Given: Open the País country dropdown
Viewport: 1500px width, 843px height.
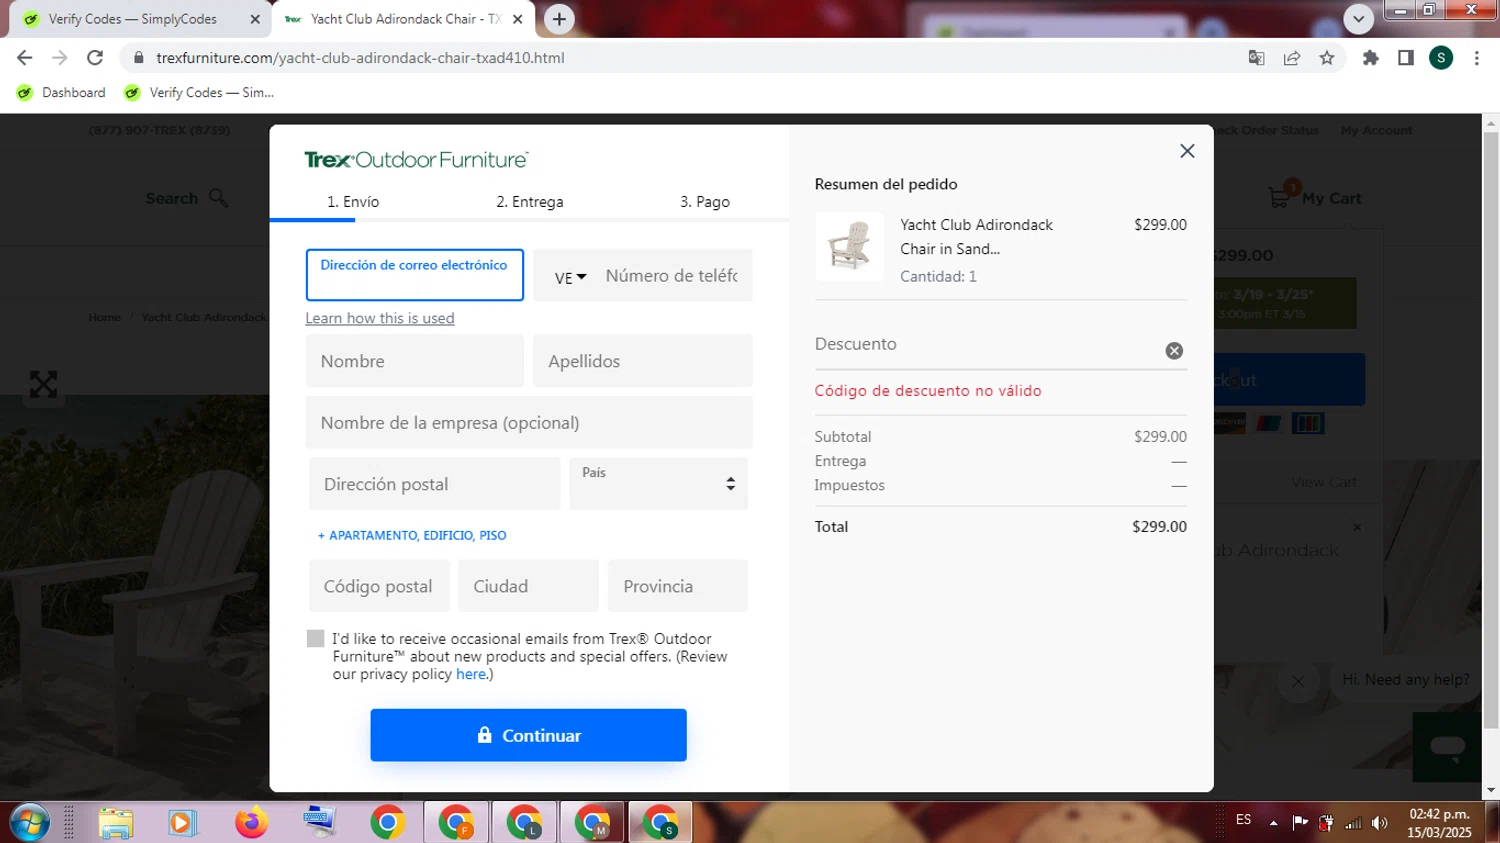Looking at the screenshot, I should click(x=658, y=484).
